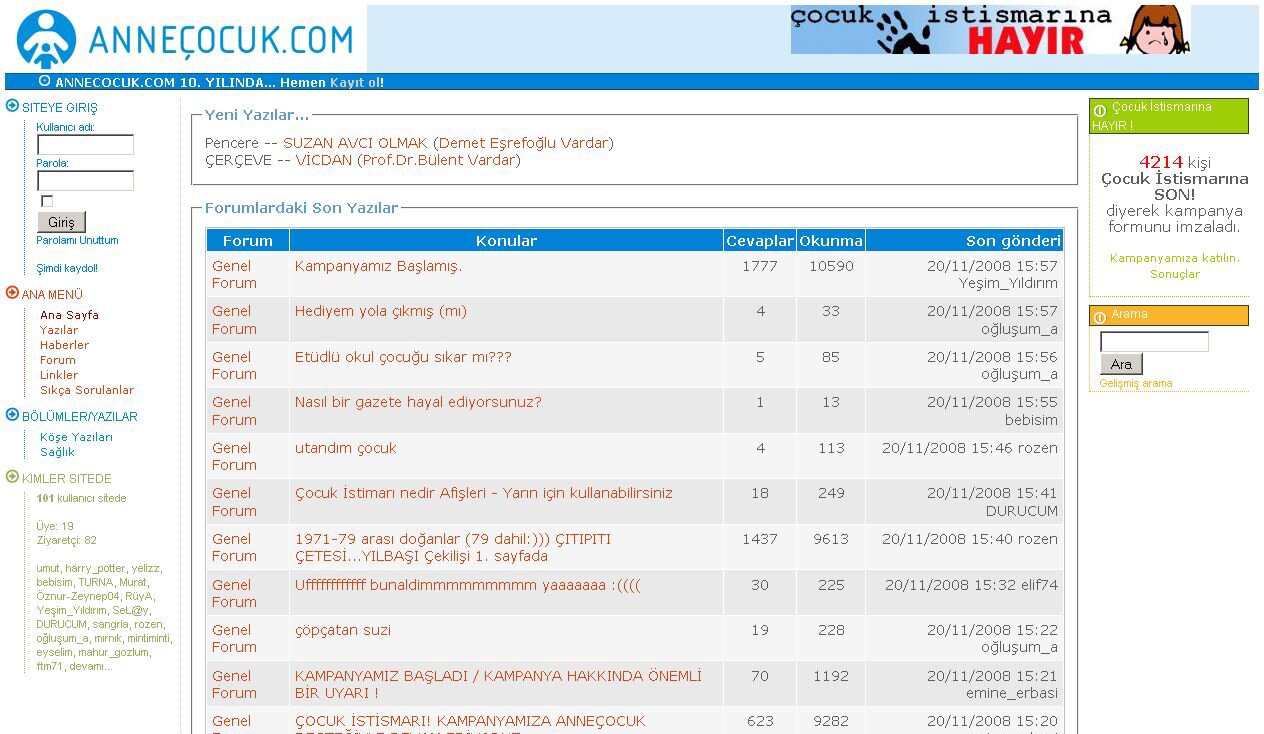This screenshot has width=1264, height=734.
Task: Open the 'Kampanyamız Başlamış.' forum topic
Action: coord(378,266)
